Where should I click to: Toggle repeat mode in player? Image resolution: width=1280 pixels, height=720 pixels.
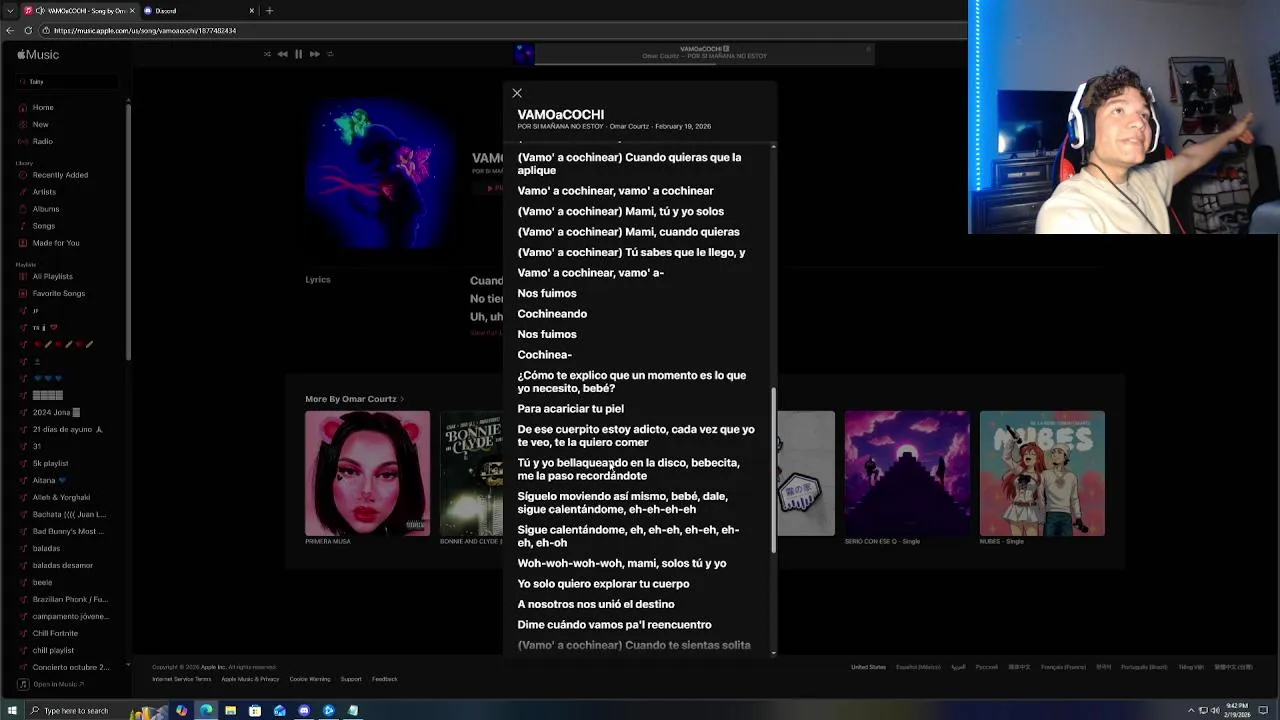tap(330, 54)
